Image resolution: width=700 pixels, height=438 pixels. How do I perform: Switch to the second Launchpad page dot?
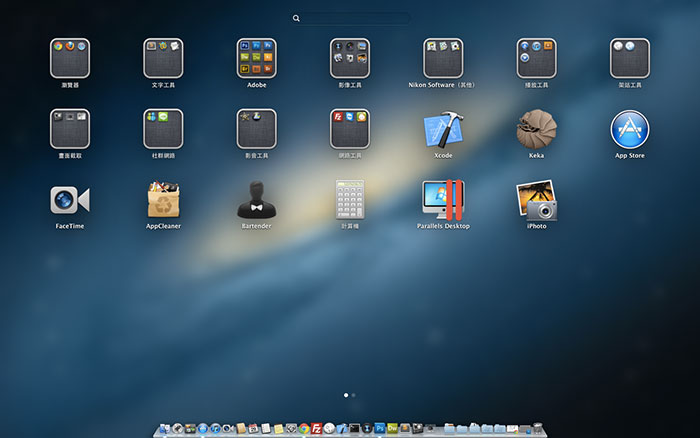[x=354, y=395]
